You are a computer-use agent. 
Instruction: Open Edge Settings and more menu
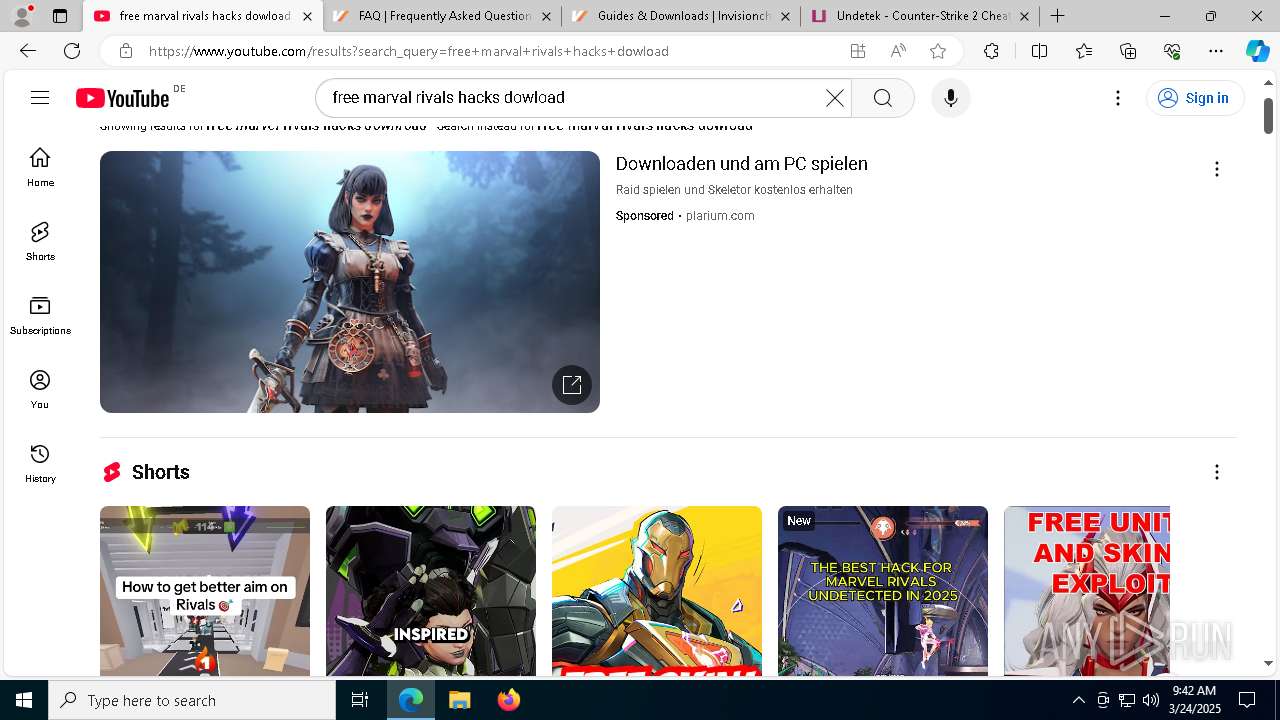1216,51
